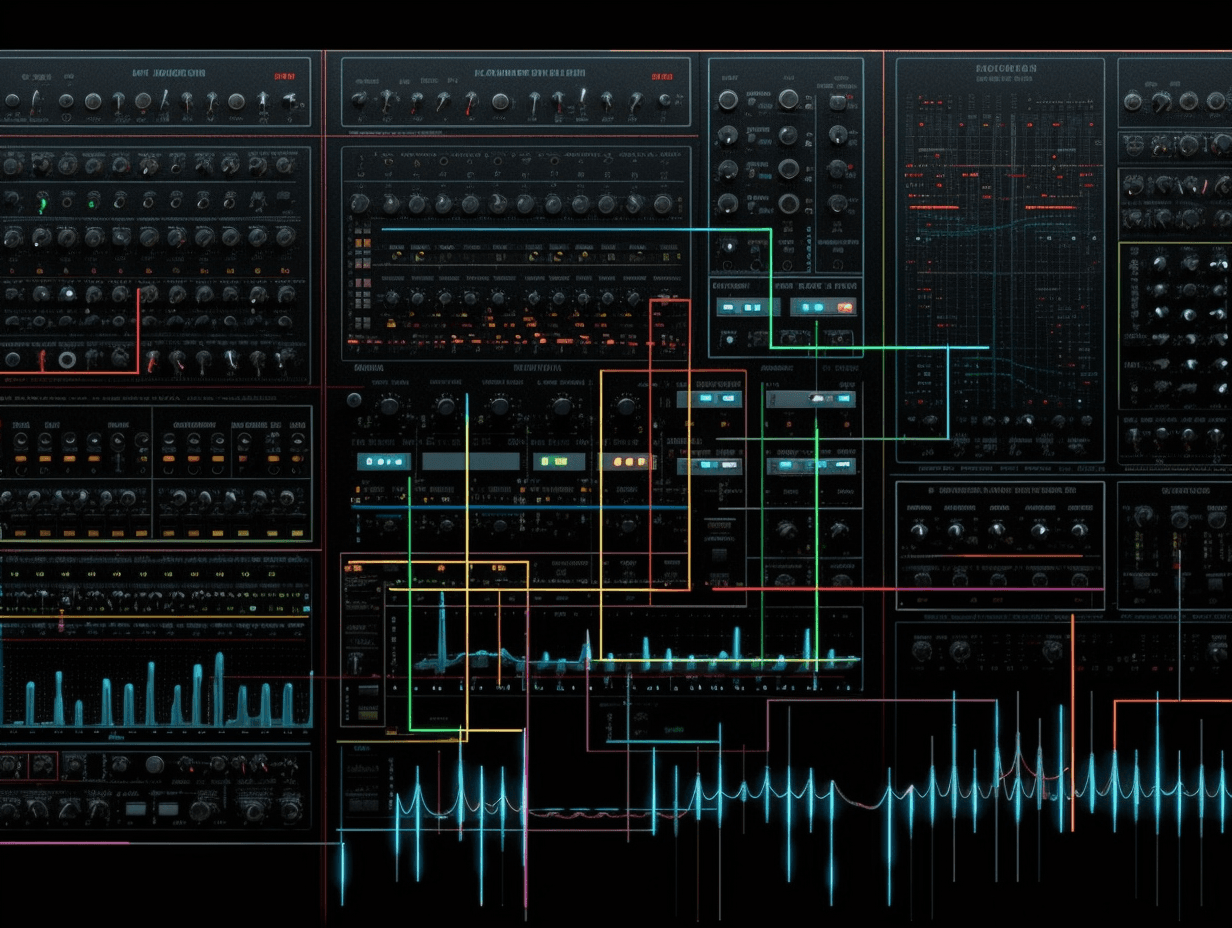Screen dimensions: 1232x928
Task: Click the yellow-outlined knob matrix panel on the right
Action: pyautogui.click(x=1175, y=326)
